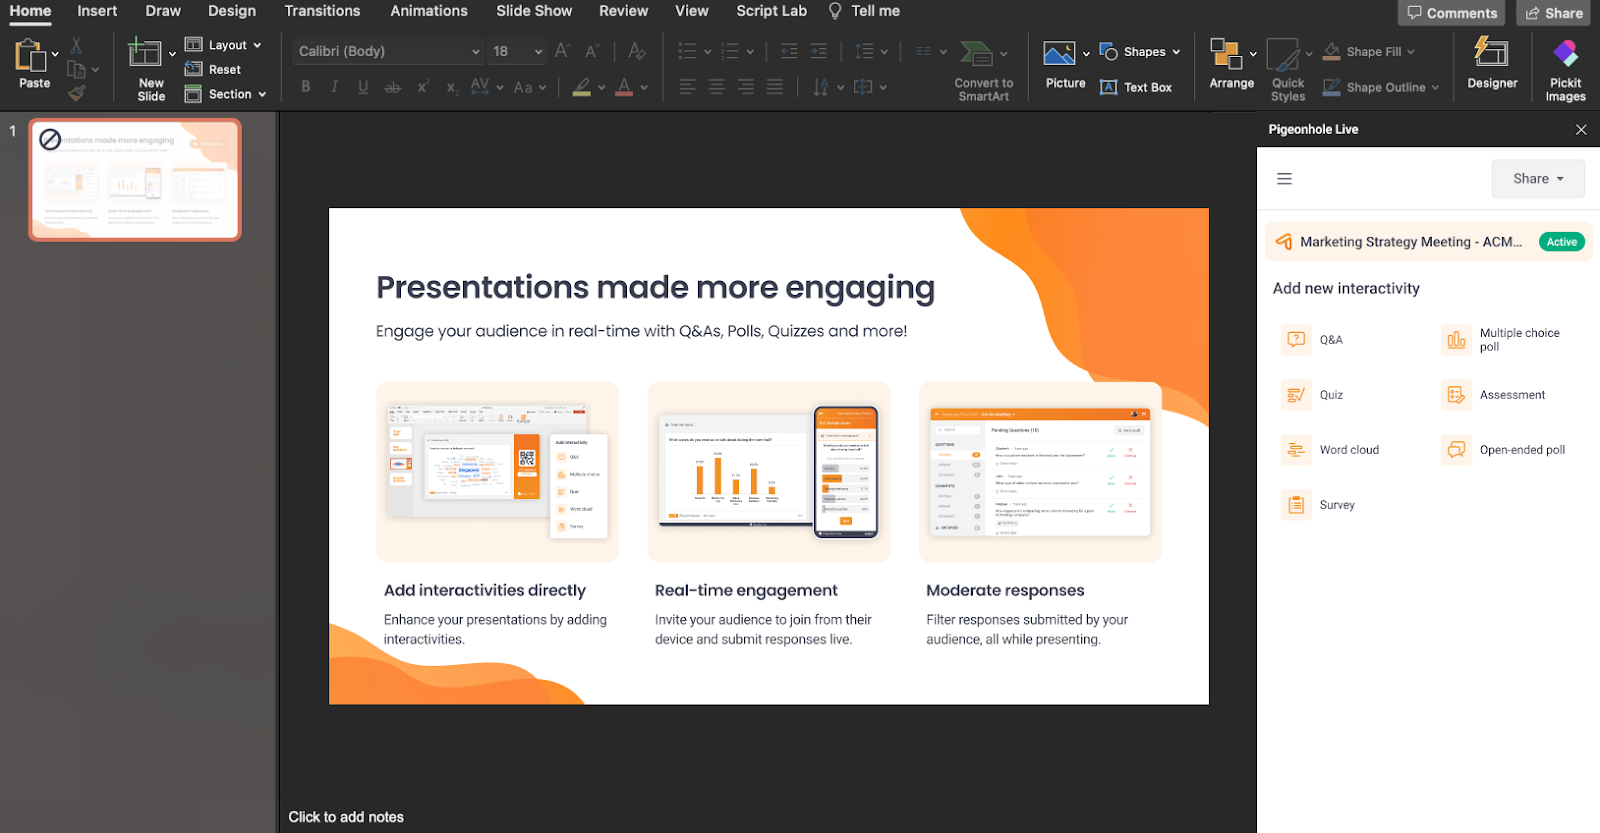Toggle underline formatting
The width and height of the screenshot is (1600, 833).
pyautogui.click(x=363, y=87)
